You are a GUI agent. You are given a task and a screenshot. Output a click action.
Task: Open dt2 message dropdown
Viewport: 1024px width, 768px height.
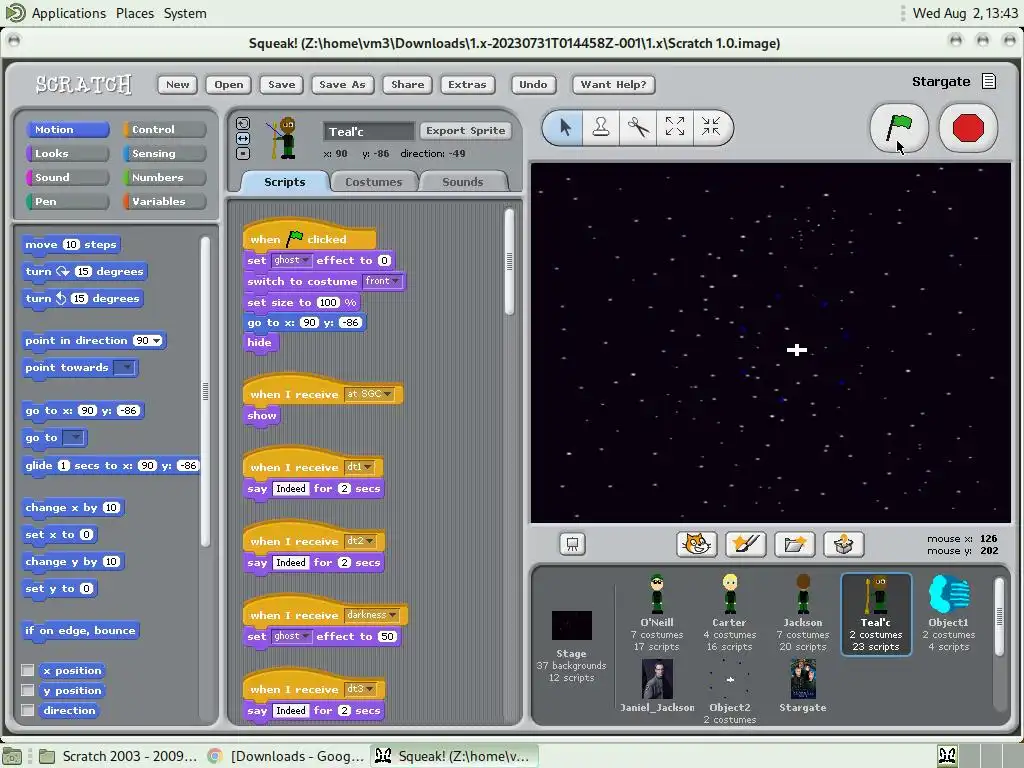pyautogui.click(x=360, y=541)
